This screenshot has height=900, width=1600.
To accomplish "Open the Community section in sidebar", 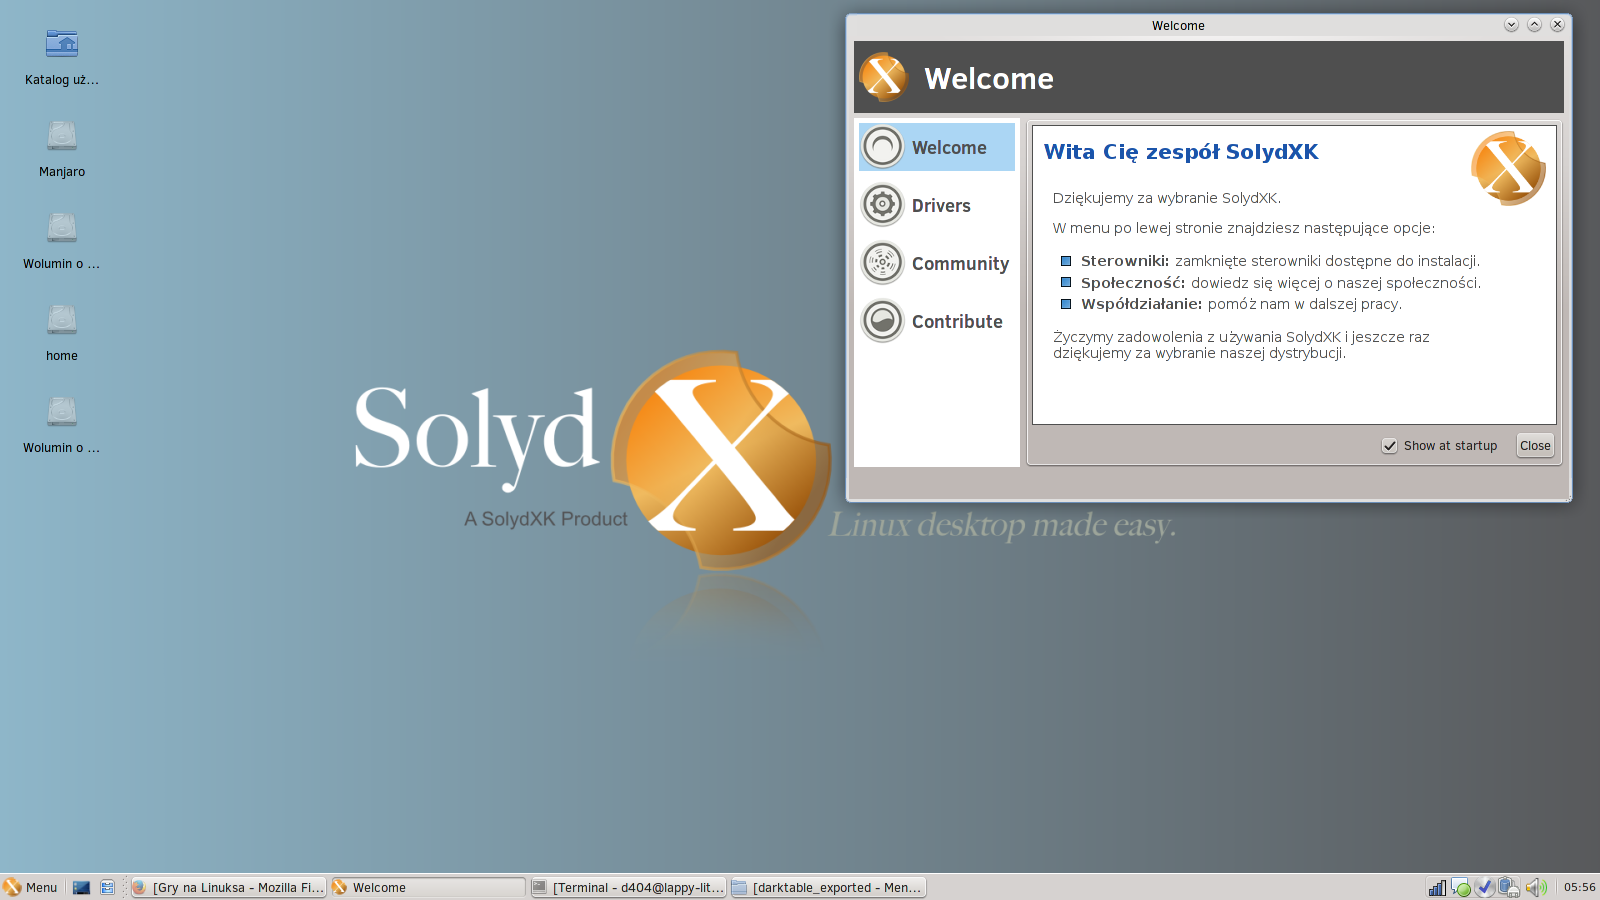I will pos(937,263).
